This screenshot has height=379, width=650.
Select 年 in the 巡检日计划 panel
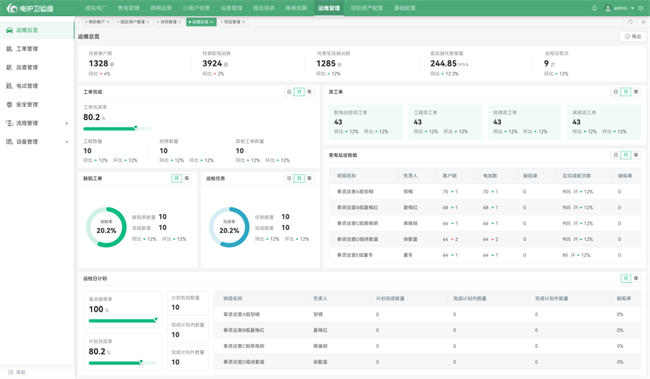(x=636, y=278)
